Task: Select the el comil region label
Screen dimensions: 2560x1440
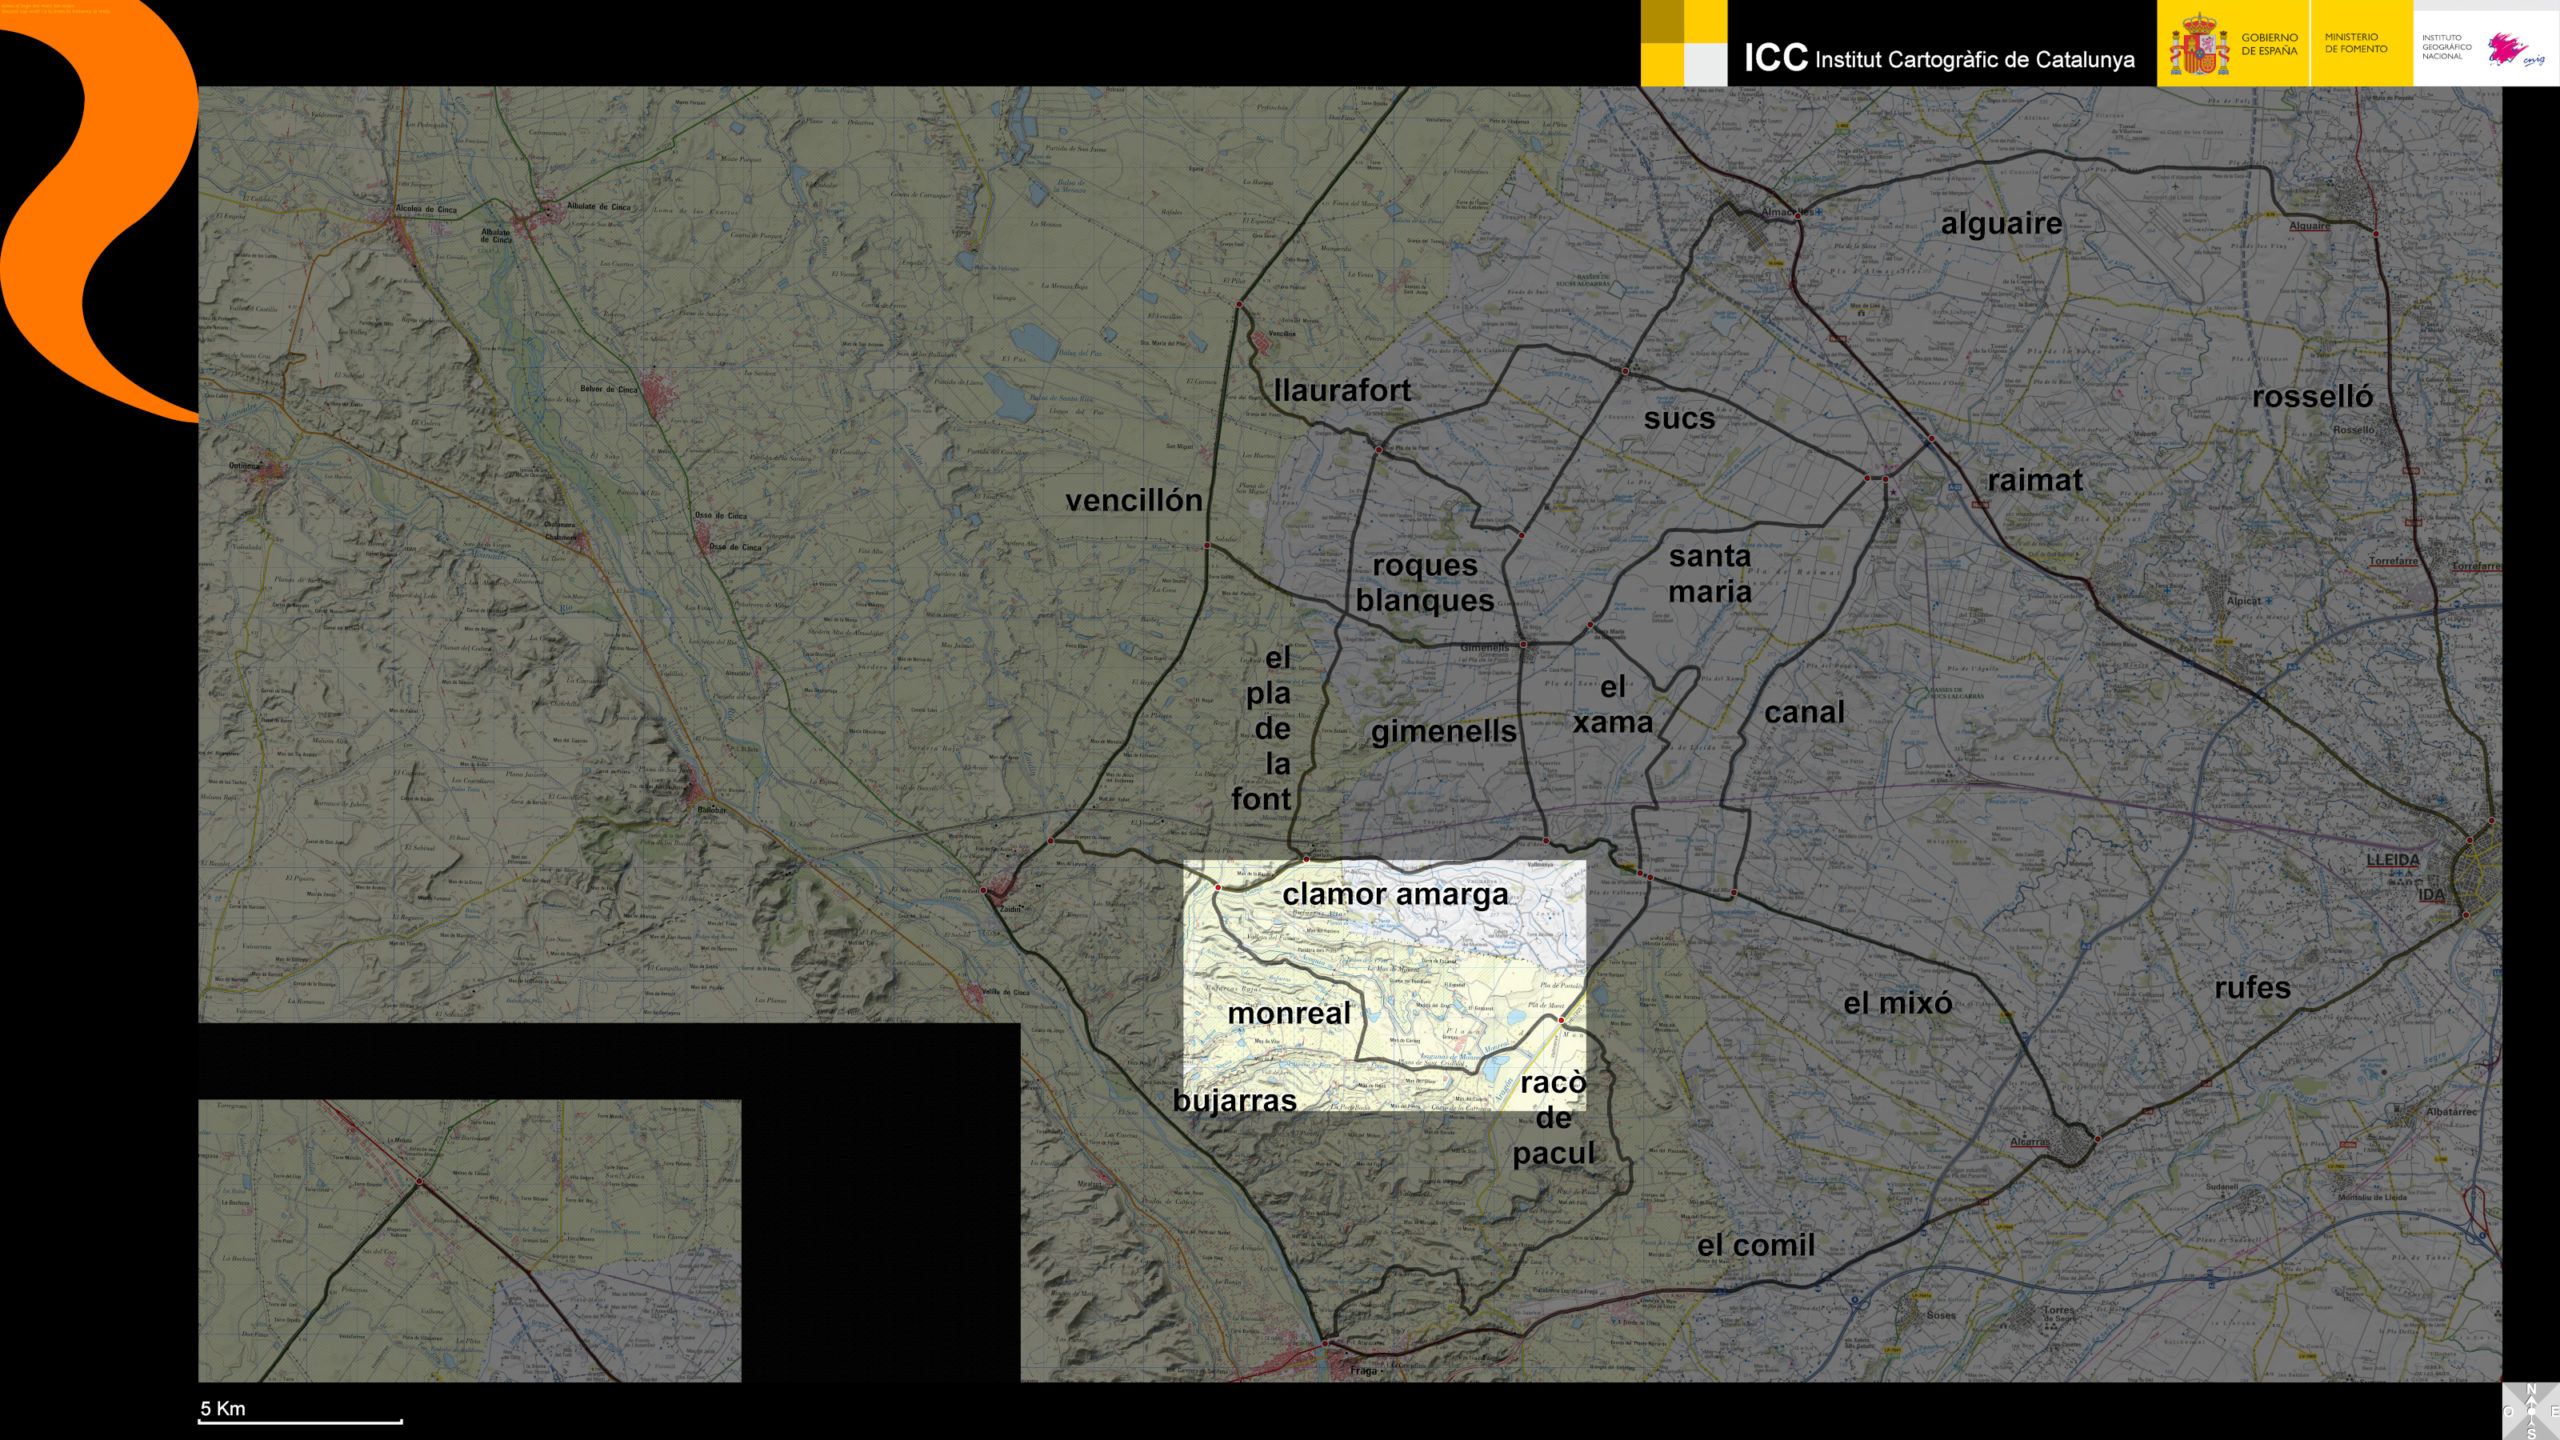Action: click(1755, 1245)
